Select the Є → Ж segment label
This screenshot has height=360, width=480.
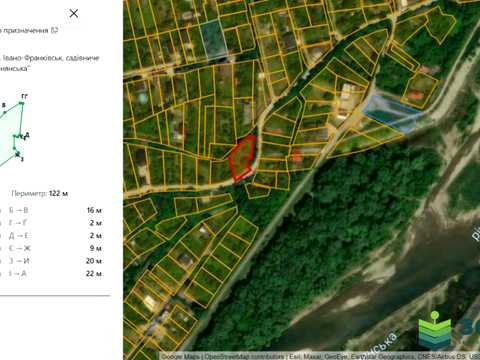(20, 248)
